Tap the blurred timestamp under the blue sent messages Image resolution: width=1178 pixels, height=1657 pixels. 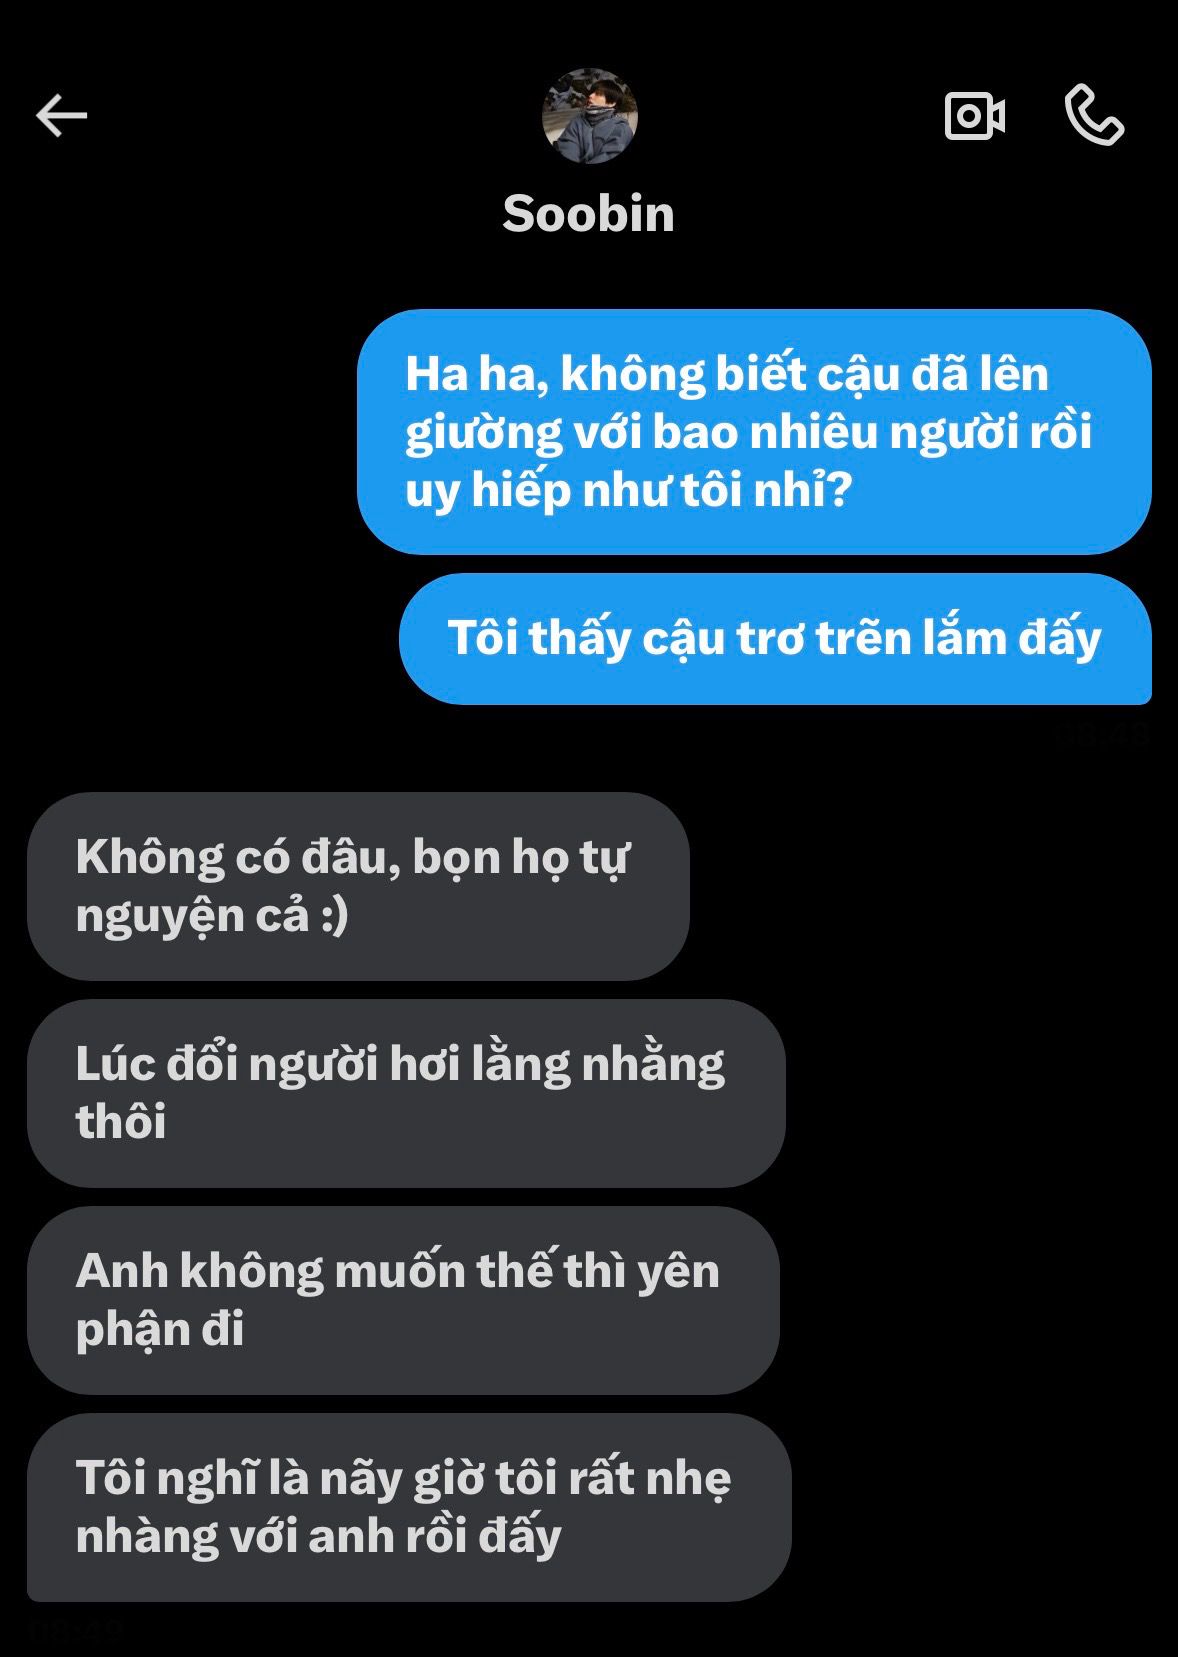tap(1100, 735)
